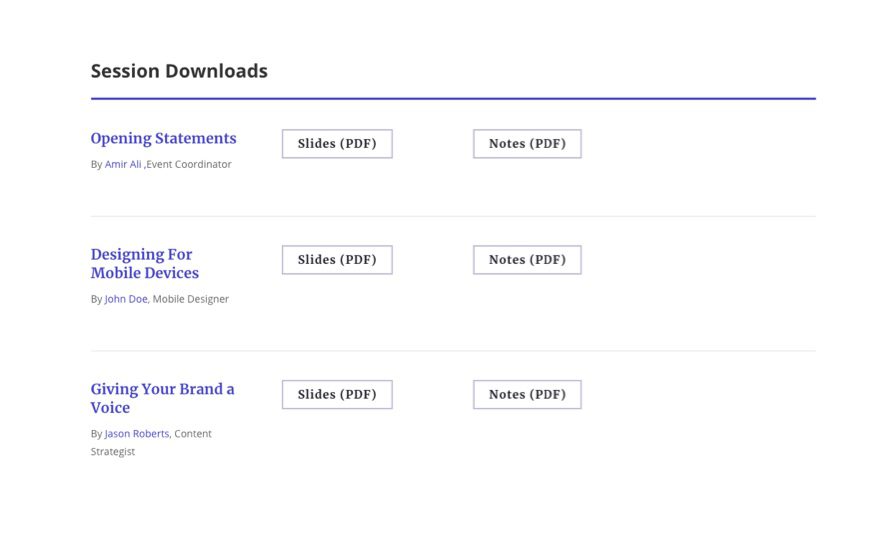Download Slides (PDF) for Giving Your Brand a Voice
Image resolution: width=880 pixels, height=539 pixels.
click(337, 395)
